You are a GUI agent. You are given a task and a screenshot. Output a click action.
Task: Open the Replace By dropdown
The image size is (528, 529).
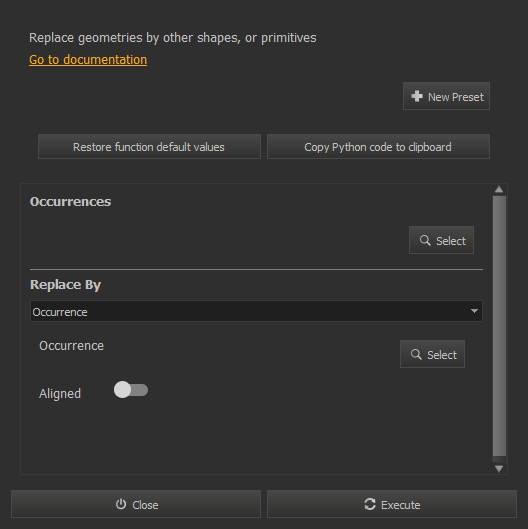(x=256, y=311)
